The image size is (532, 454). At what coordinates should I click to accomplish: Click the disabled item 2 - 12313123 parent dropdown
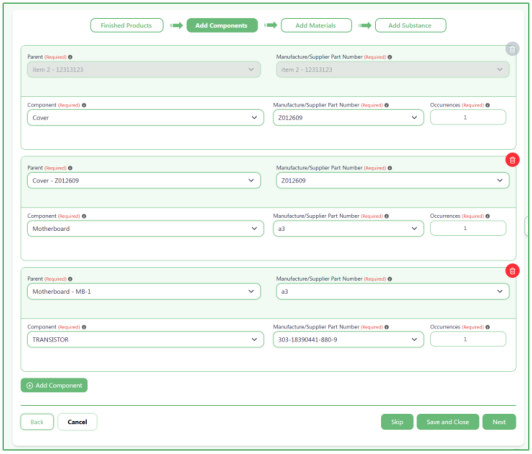144,70
